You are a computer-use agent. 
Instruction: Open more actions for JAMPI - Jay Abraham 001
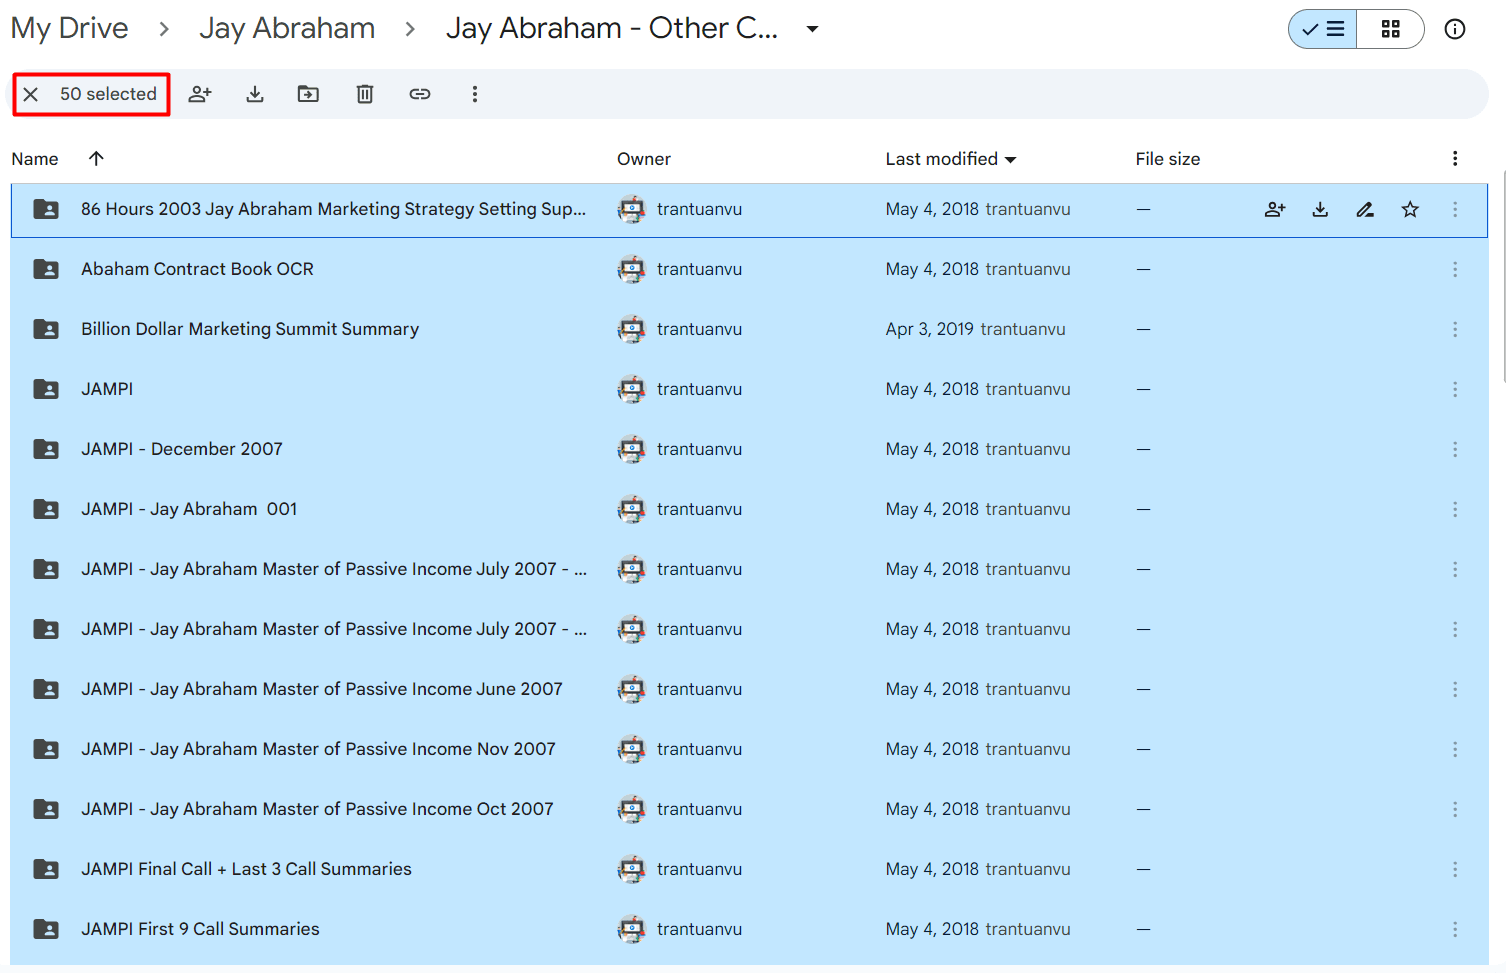pos(1455,509)
